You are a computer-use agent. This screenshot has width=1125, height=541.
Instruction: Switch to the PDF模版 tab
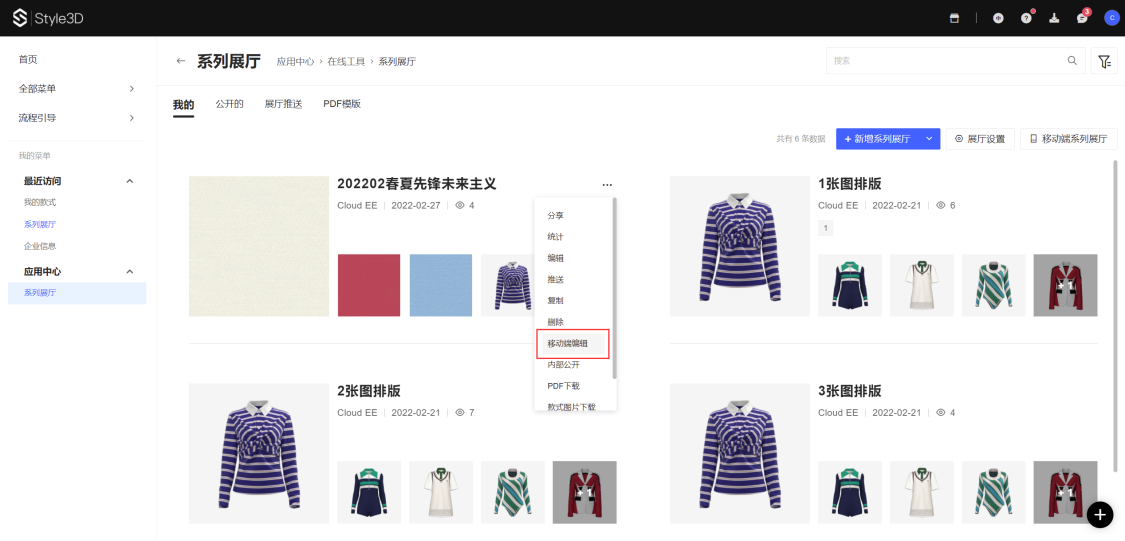pos(341,104)
